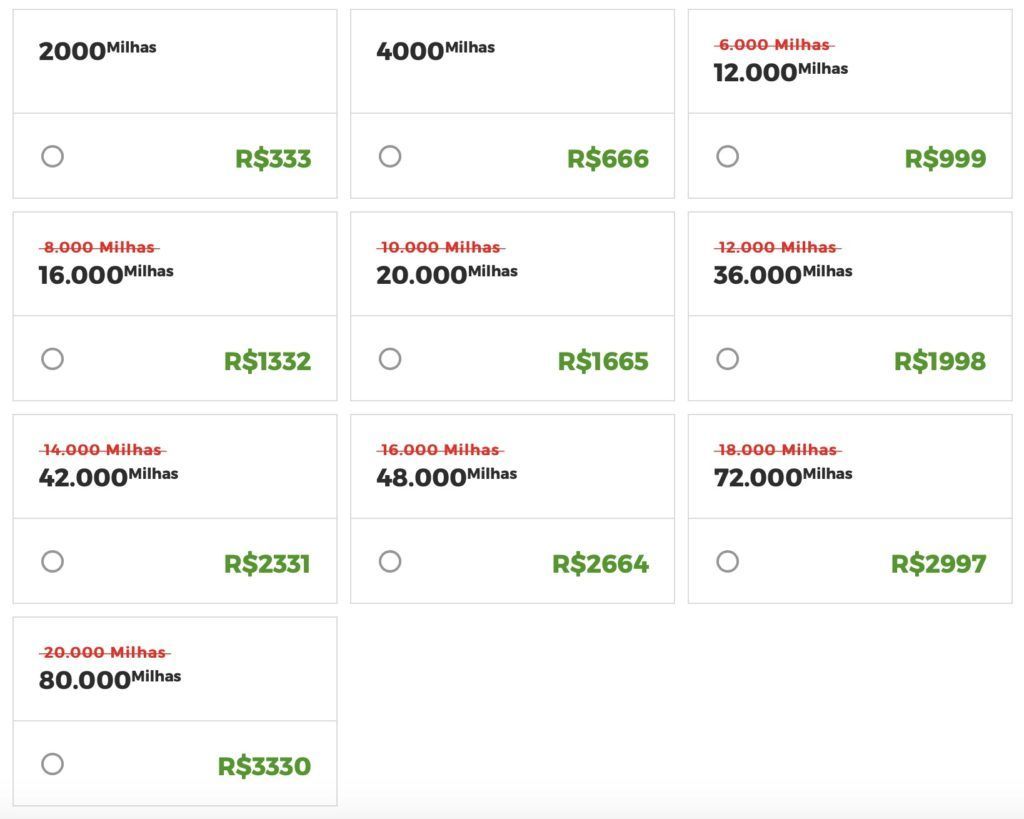Click the 2000 Milhas package card

175,104
